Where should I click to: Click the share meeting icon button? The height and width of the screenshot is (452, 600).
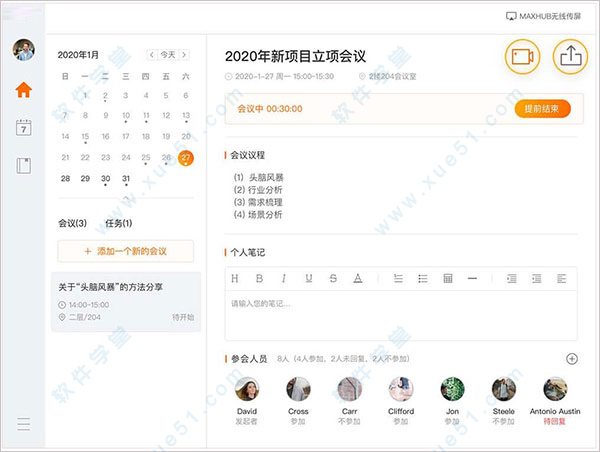571,57
